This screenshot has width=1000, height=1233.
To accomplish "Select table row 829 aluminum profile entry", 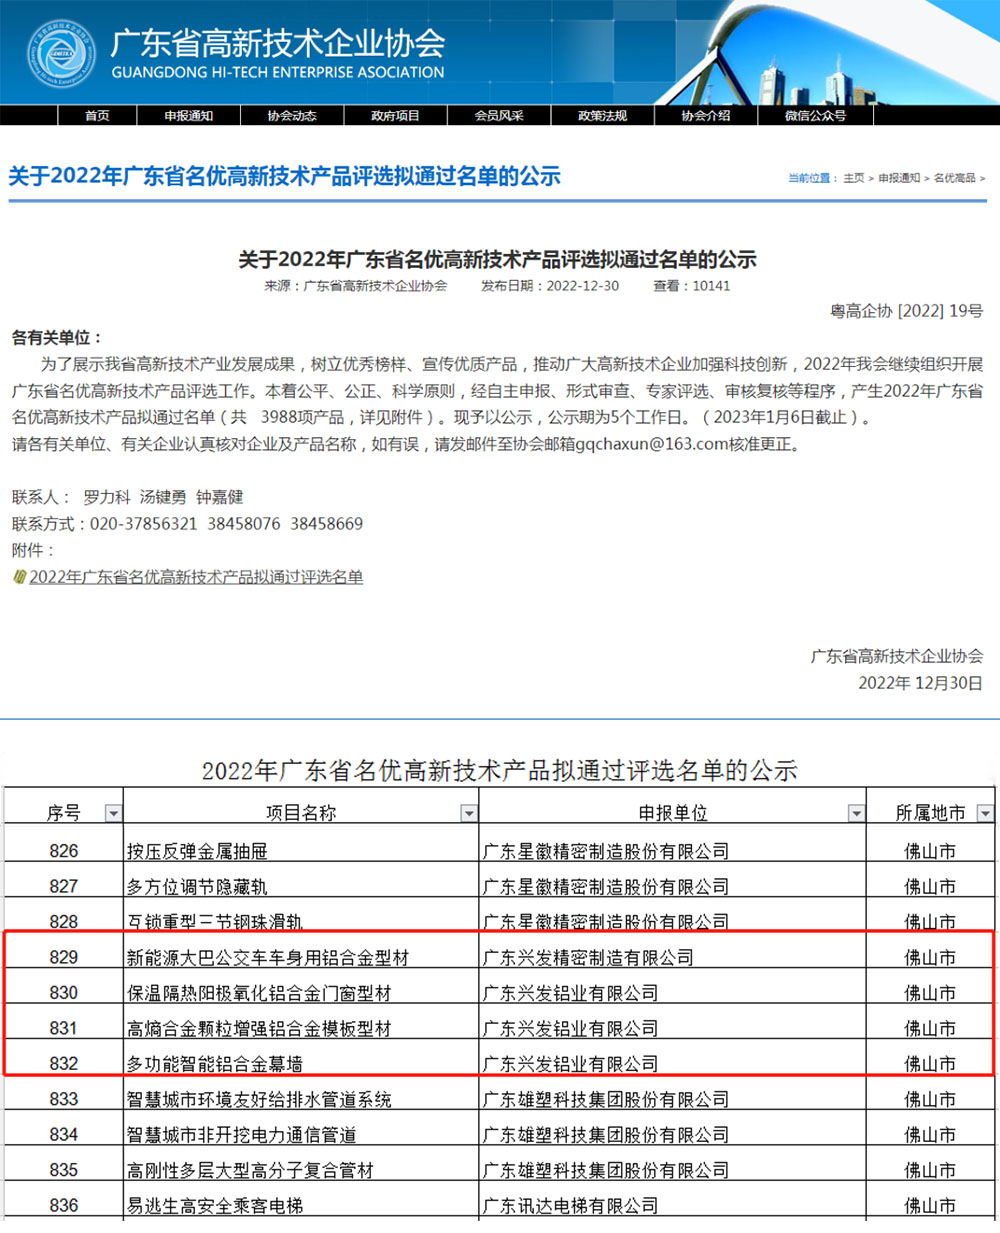I will (499, 957).
